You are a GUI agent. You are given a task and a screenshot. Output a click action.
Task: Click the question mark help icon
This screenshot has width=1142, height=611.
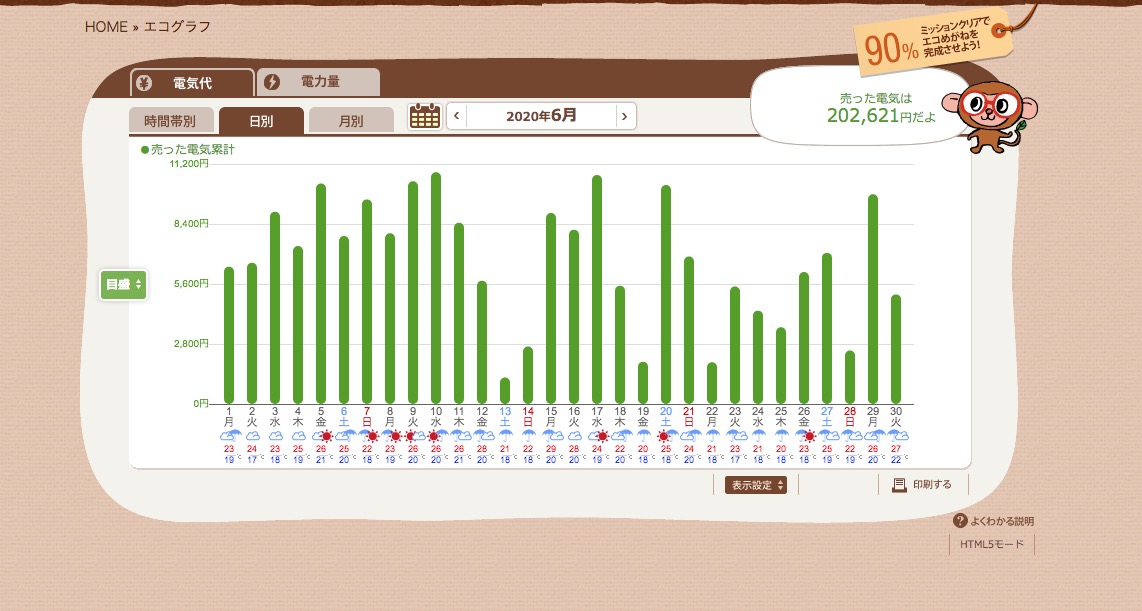click(x=960, y=521)
